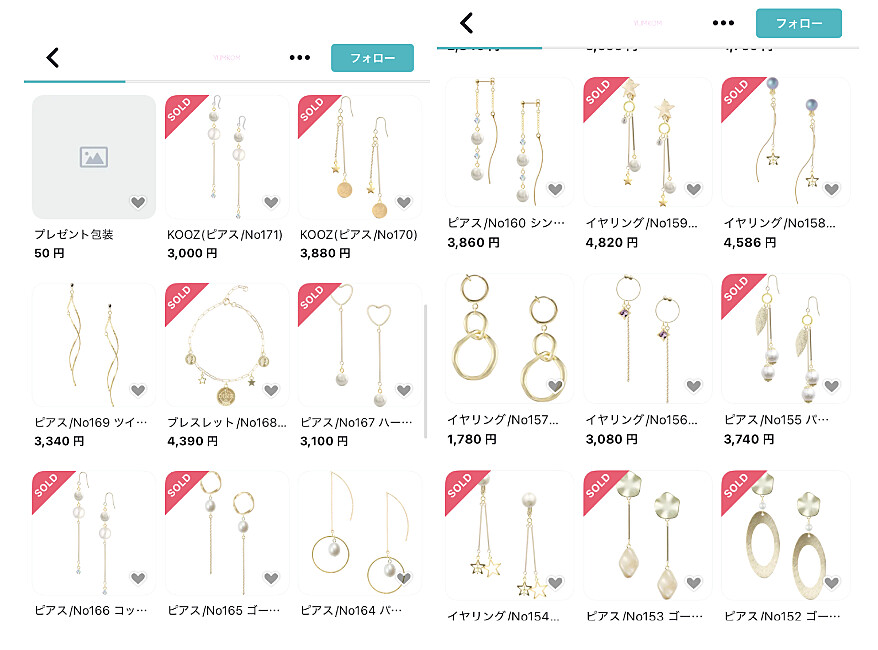Like the プレゼント包装 item with heart

click(138, 202)
